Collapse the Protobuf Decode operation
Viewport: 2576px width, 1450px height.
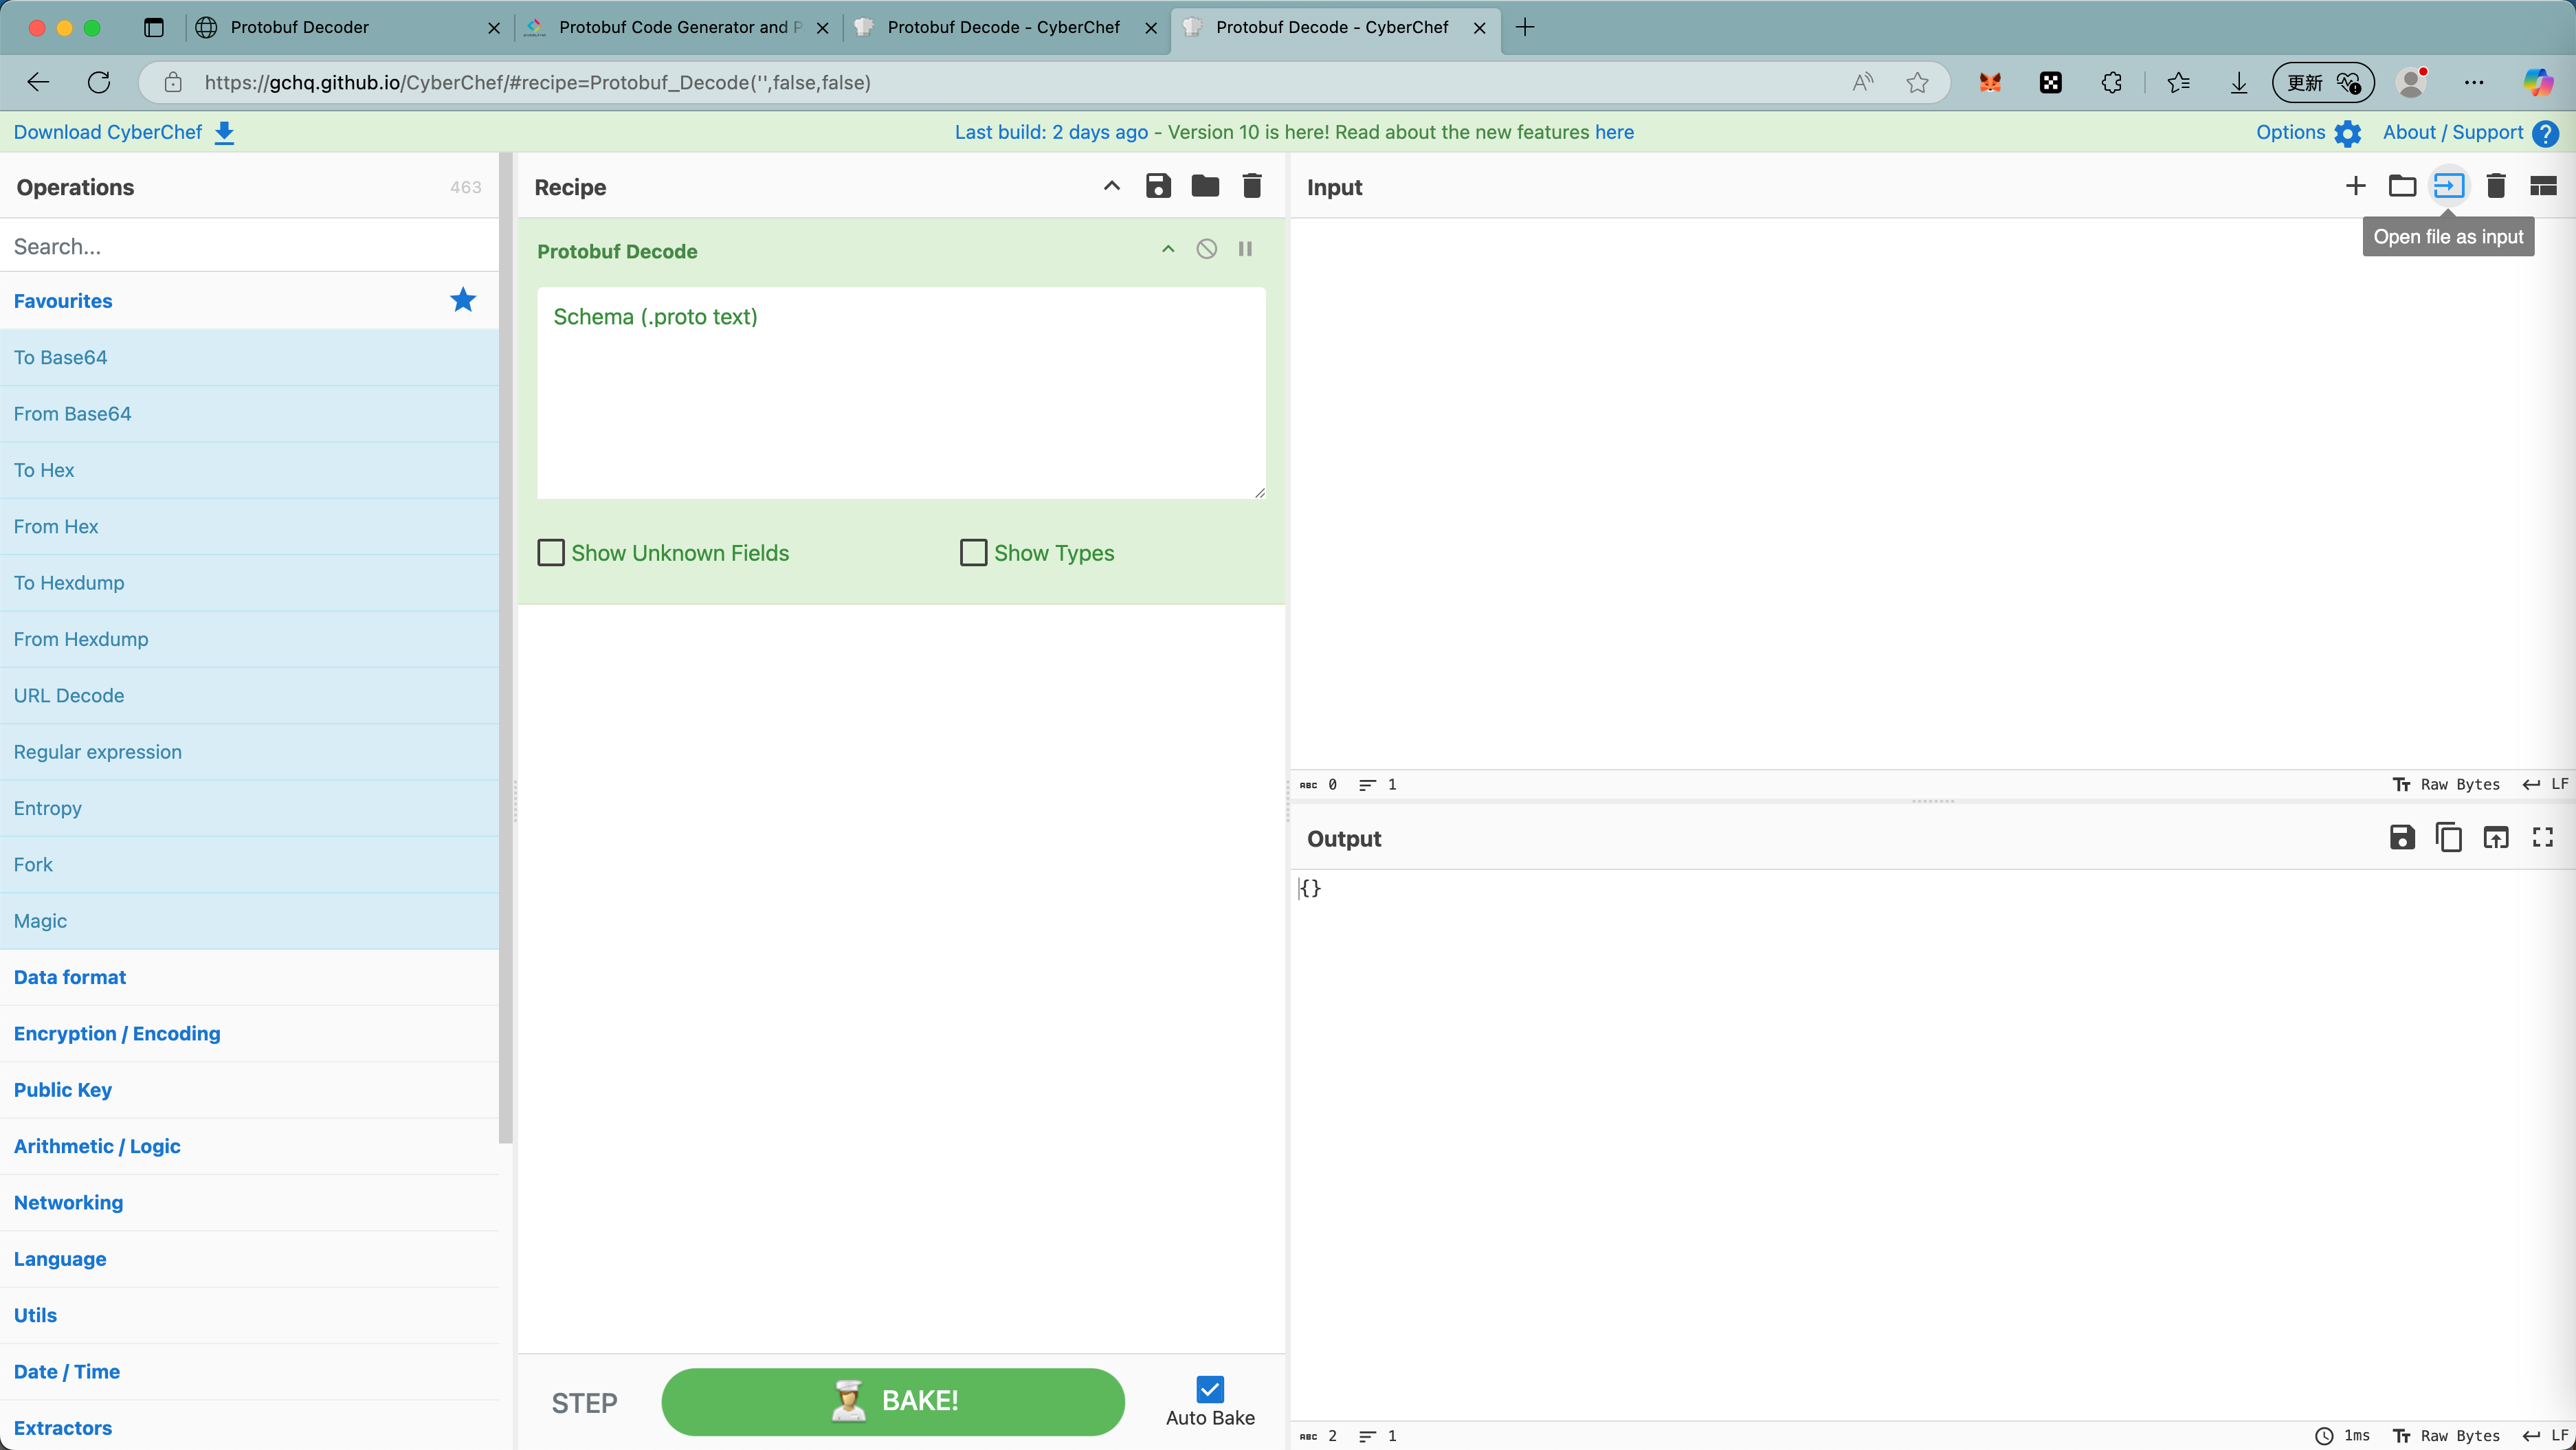1167,248
